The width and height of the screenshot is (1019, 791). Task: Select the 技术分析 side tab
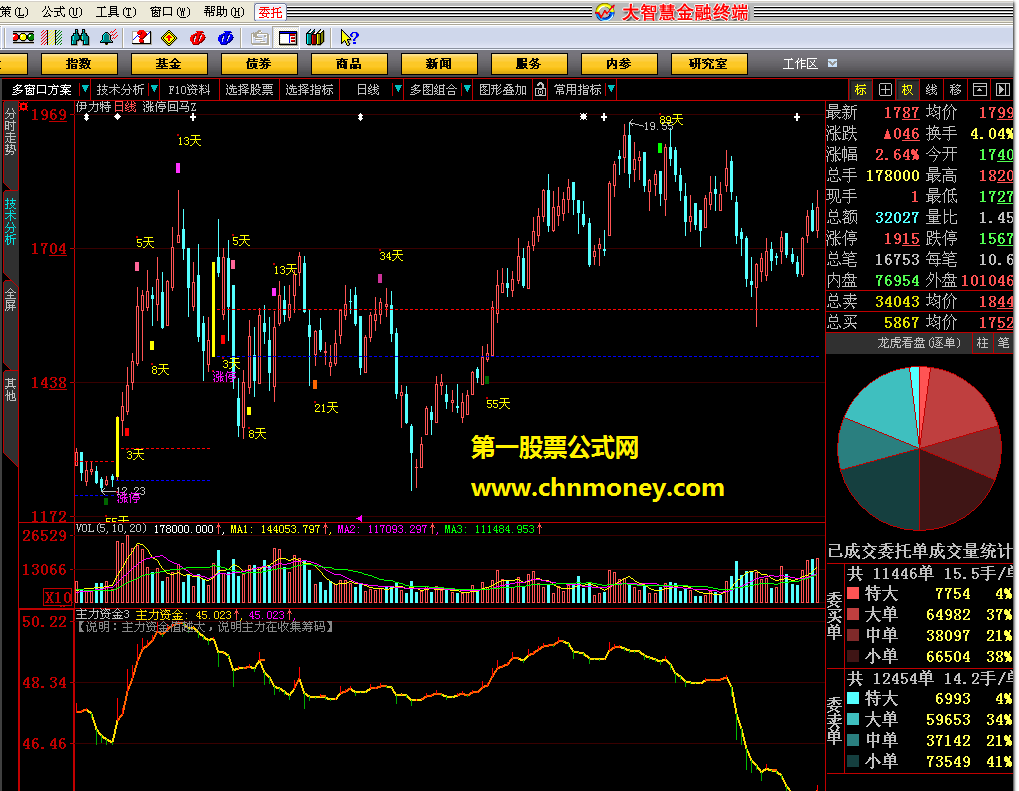pos(10,222)
